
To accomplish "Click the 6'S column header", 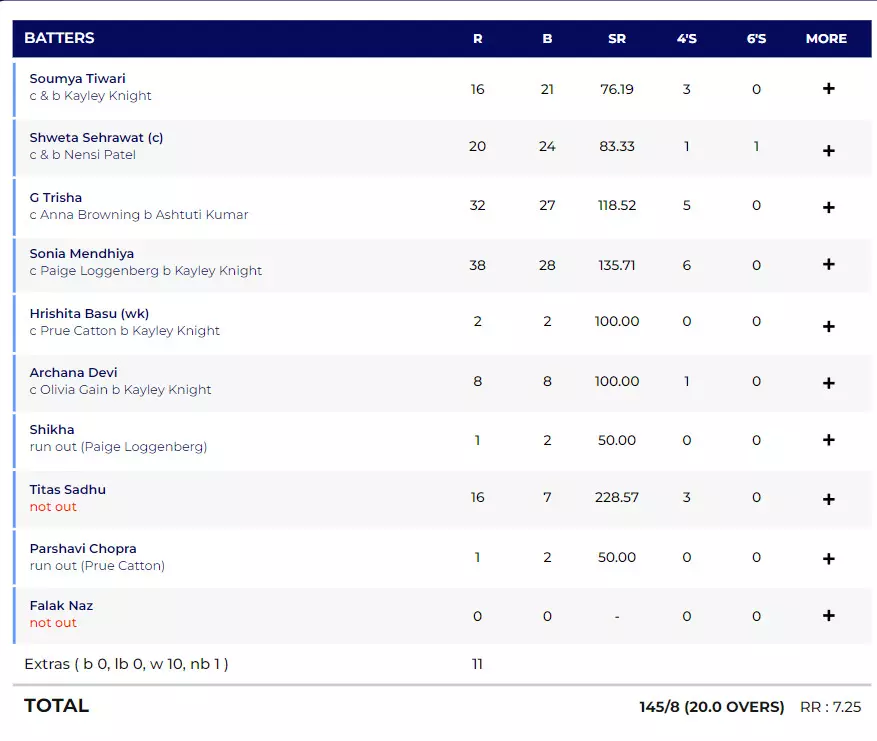I will point(756,39).
